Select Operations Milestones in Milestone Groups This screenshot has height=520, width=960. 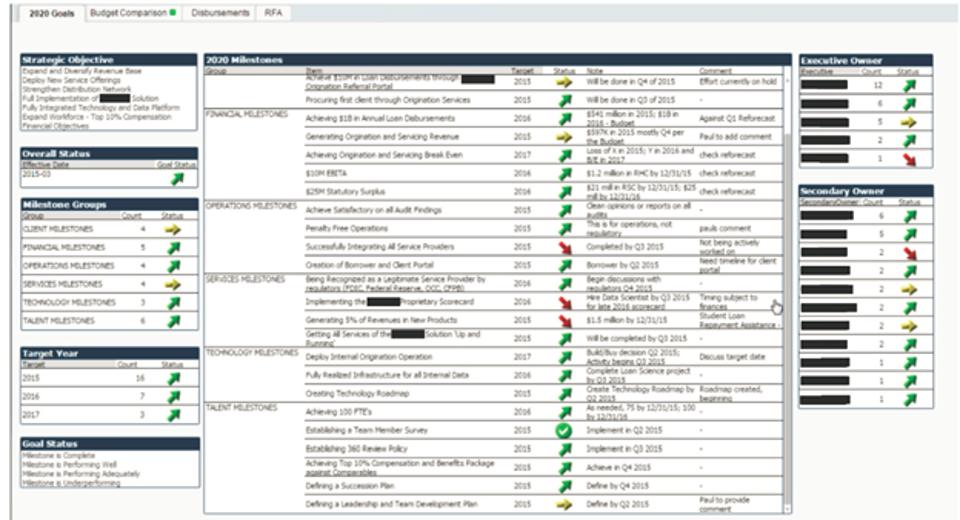63,266
